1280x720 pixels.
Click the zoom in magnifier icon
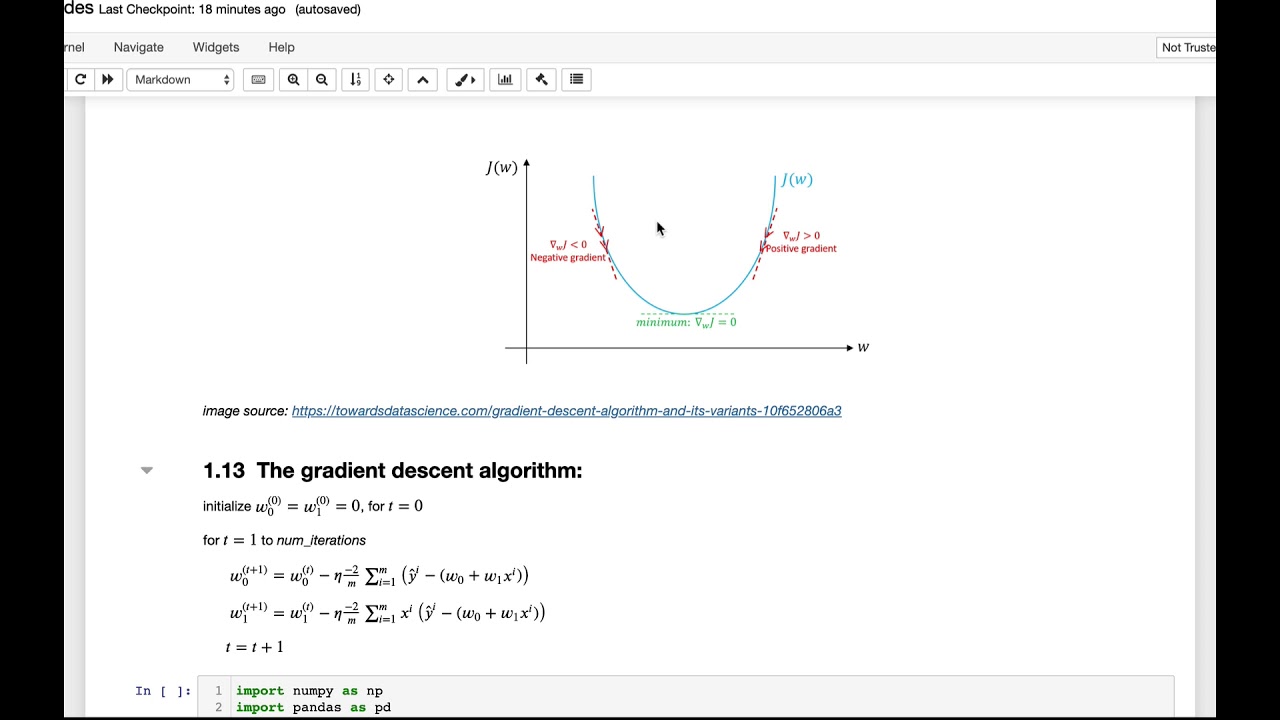coord(293,79)
